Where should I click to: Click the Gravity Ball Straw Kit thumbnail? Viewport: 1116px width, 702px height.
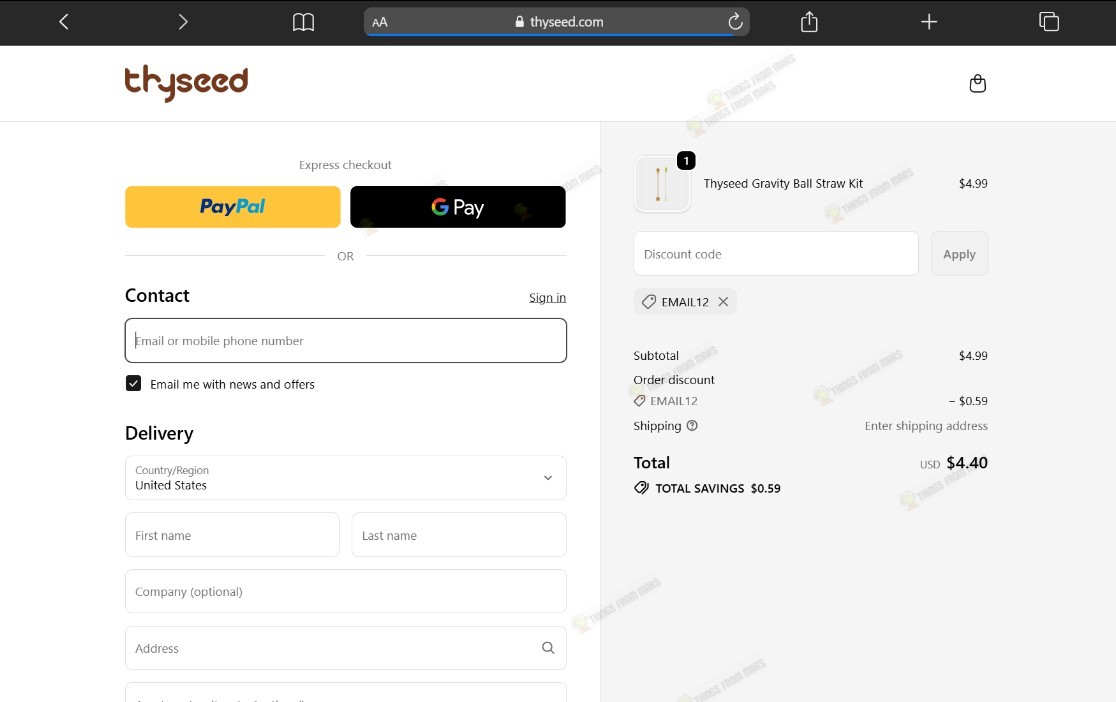(x=662, y=184)
